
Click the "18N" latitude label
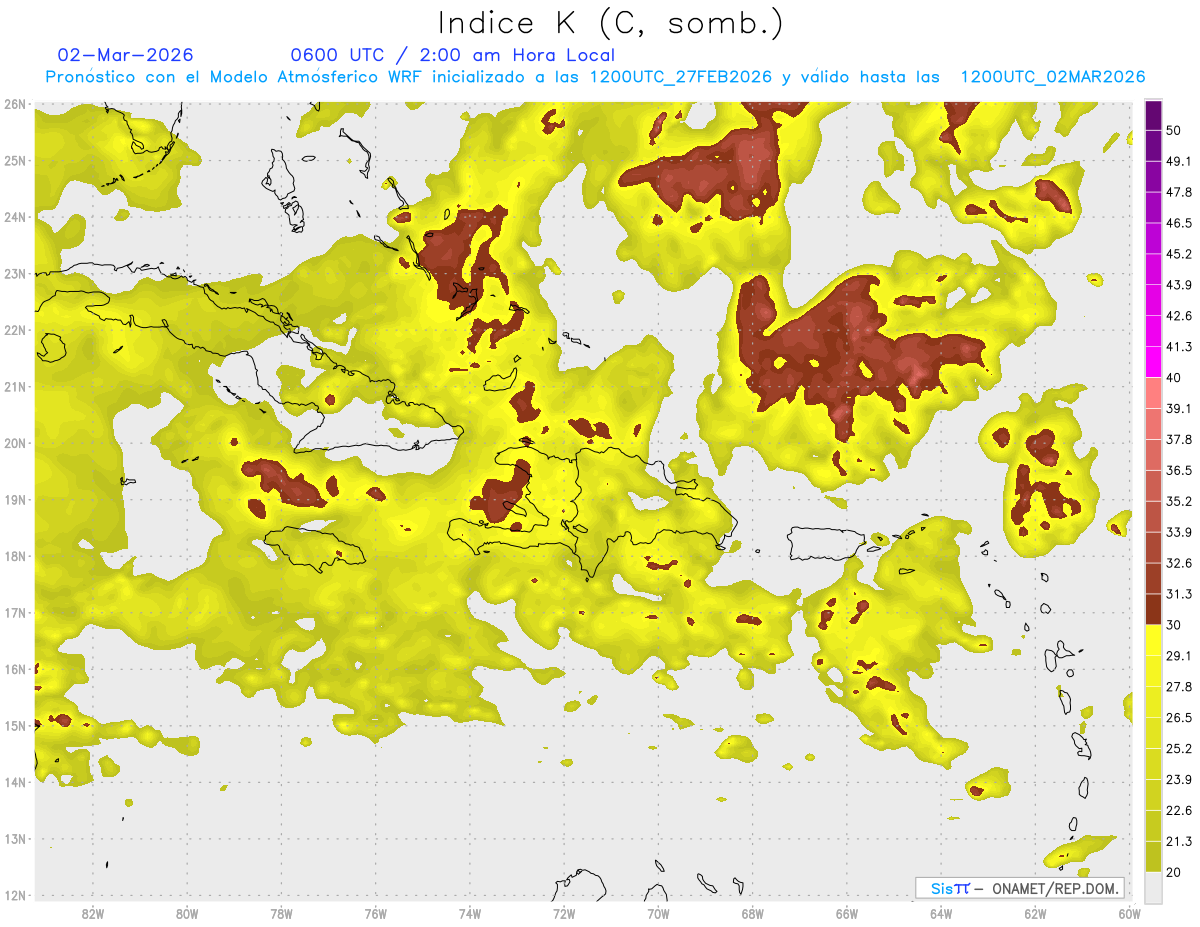tap(15, 556)
